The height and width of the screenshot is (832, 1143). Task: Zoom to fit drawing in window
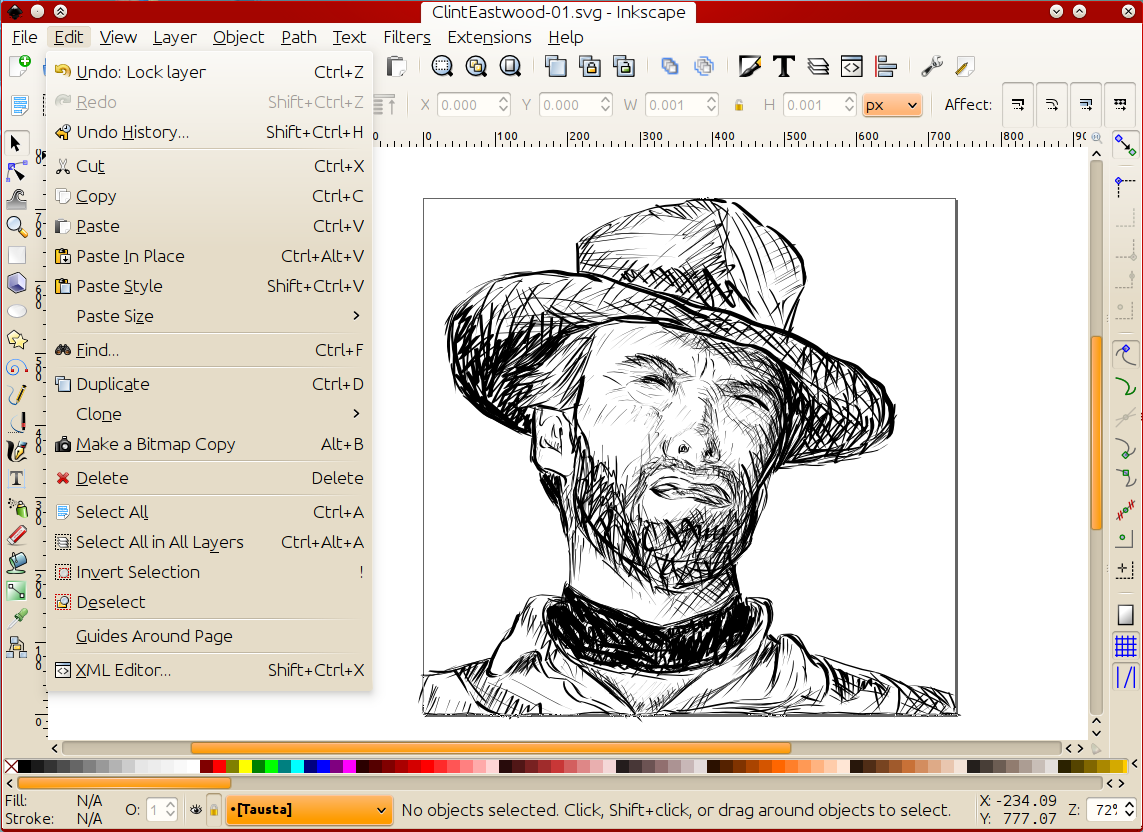tap(476, 66)
